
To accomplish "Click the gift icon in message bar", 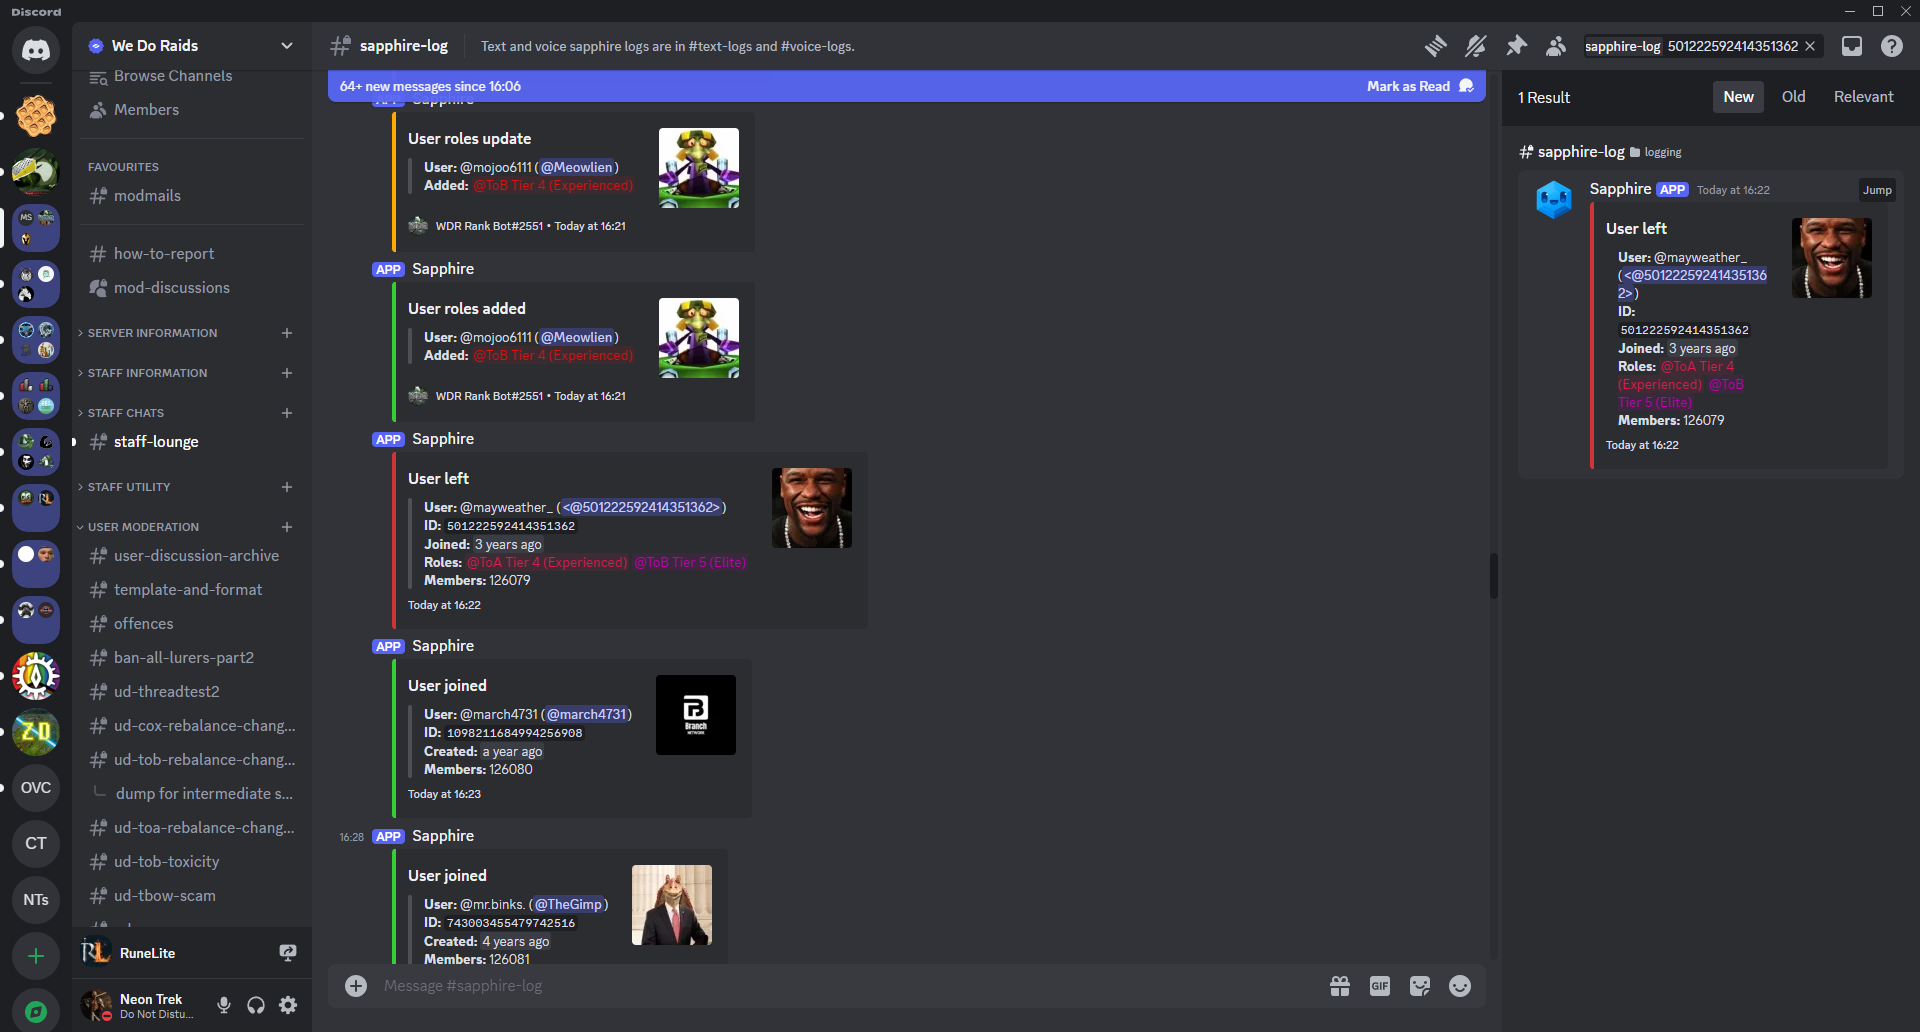I will [1340, 986].
